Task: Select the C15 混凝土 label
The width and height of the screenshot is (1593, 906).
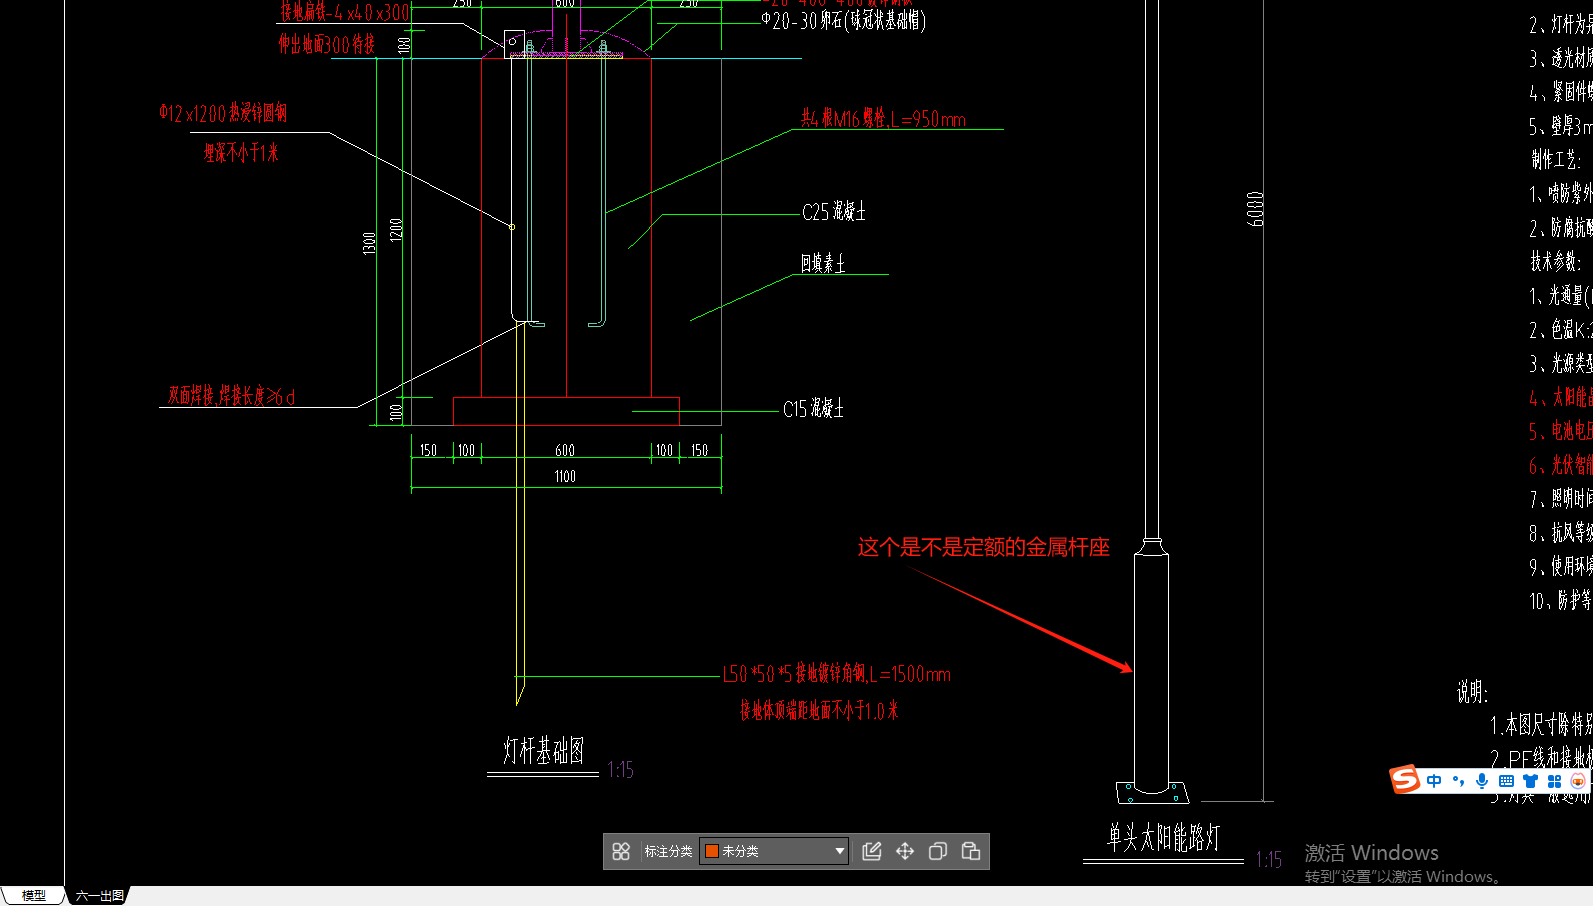Action: coord(813,408)
